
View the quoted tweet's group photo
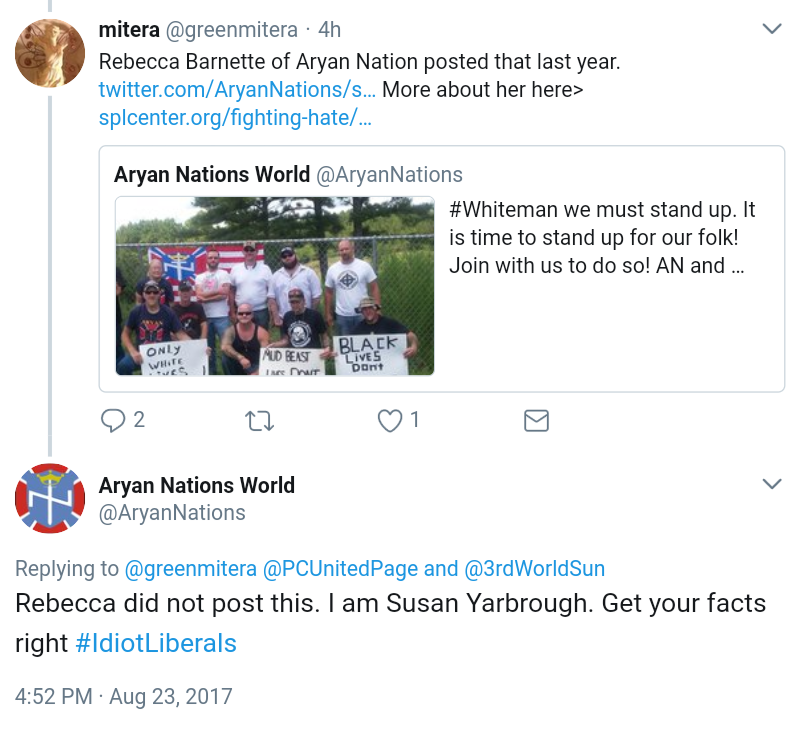coord(275,286)
